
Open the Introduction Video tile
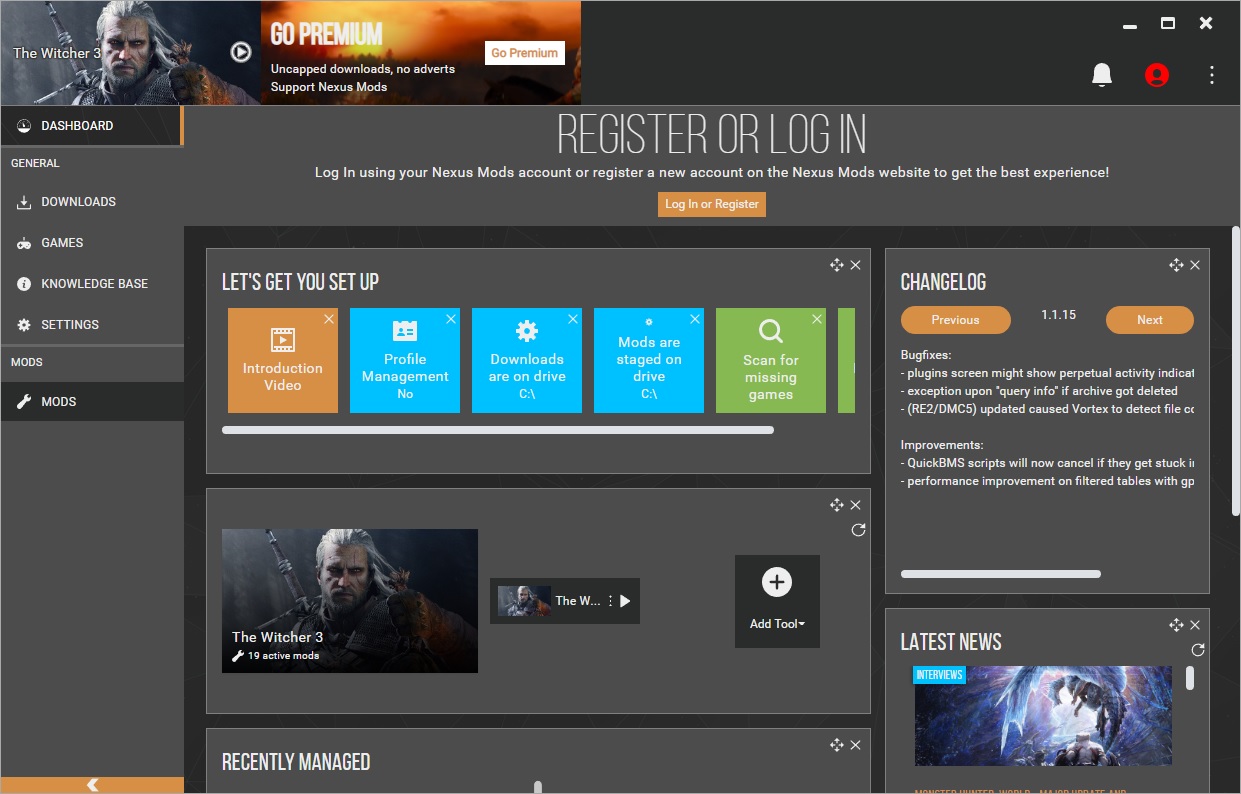point(283,360)
